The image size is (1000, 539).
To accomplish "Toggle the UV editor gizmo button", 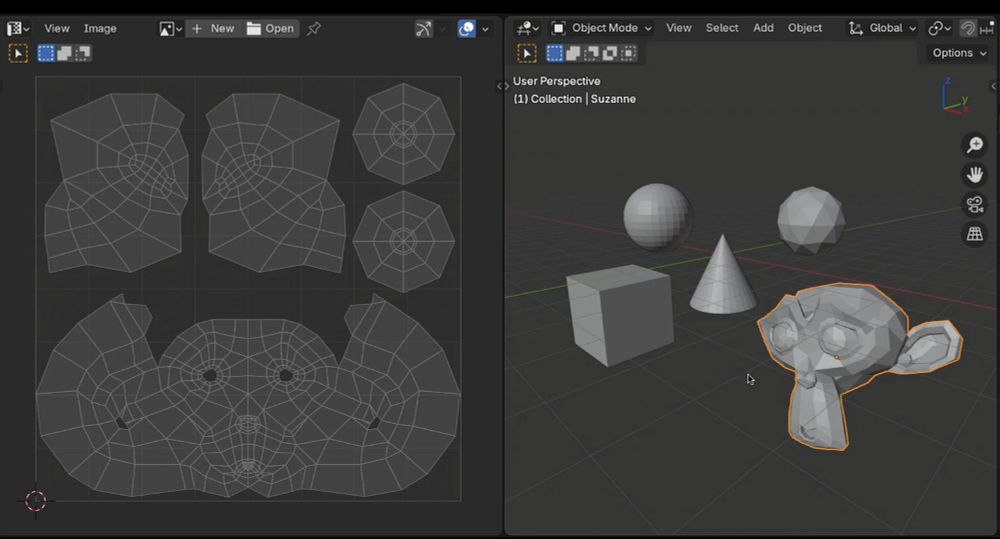I will (x=423, y=29).
